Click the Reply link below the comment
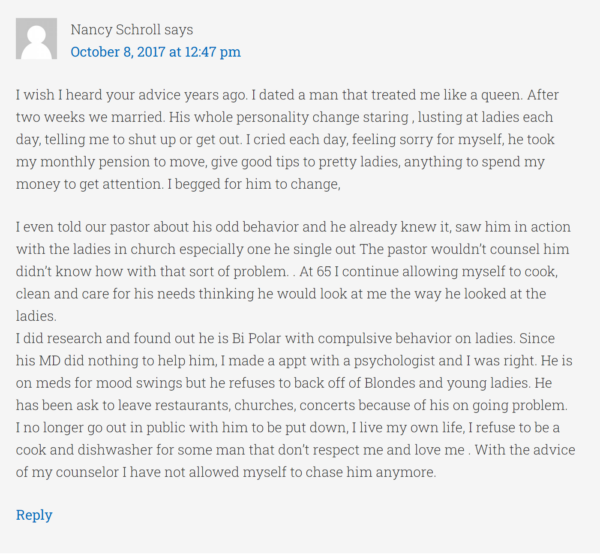600x554 pixels. pyautogui.click(x=34, y=515)
